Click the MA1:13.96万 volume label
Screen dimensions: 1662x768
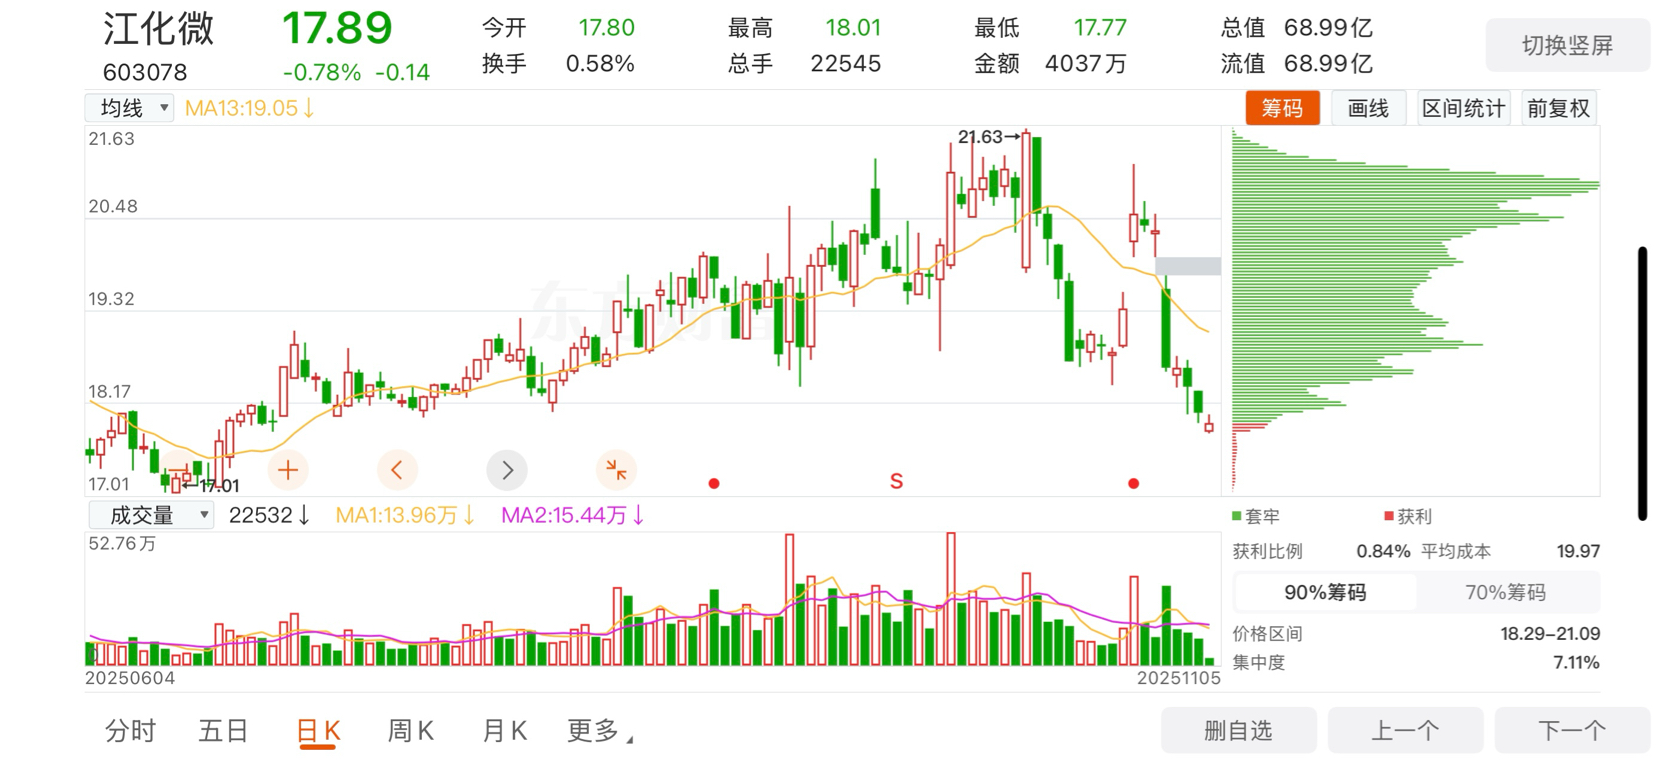405,515
